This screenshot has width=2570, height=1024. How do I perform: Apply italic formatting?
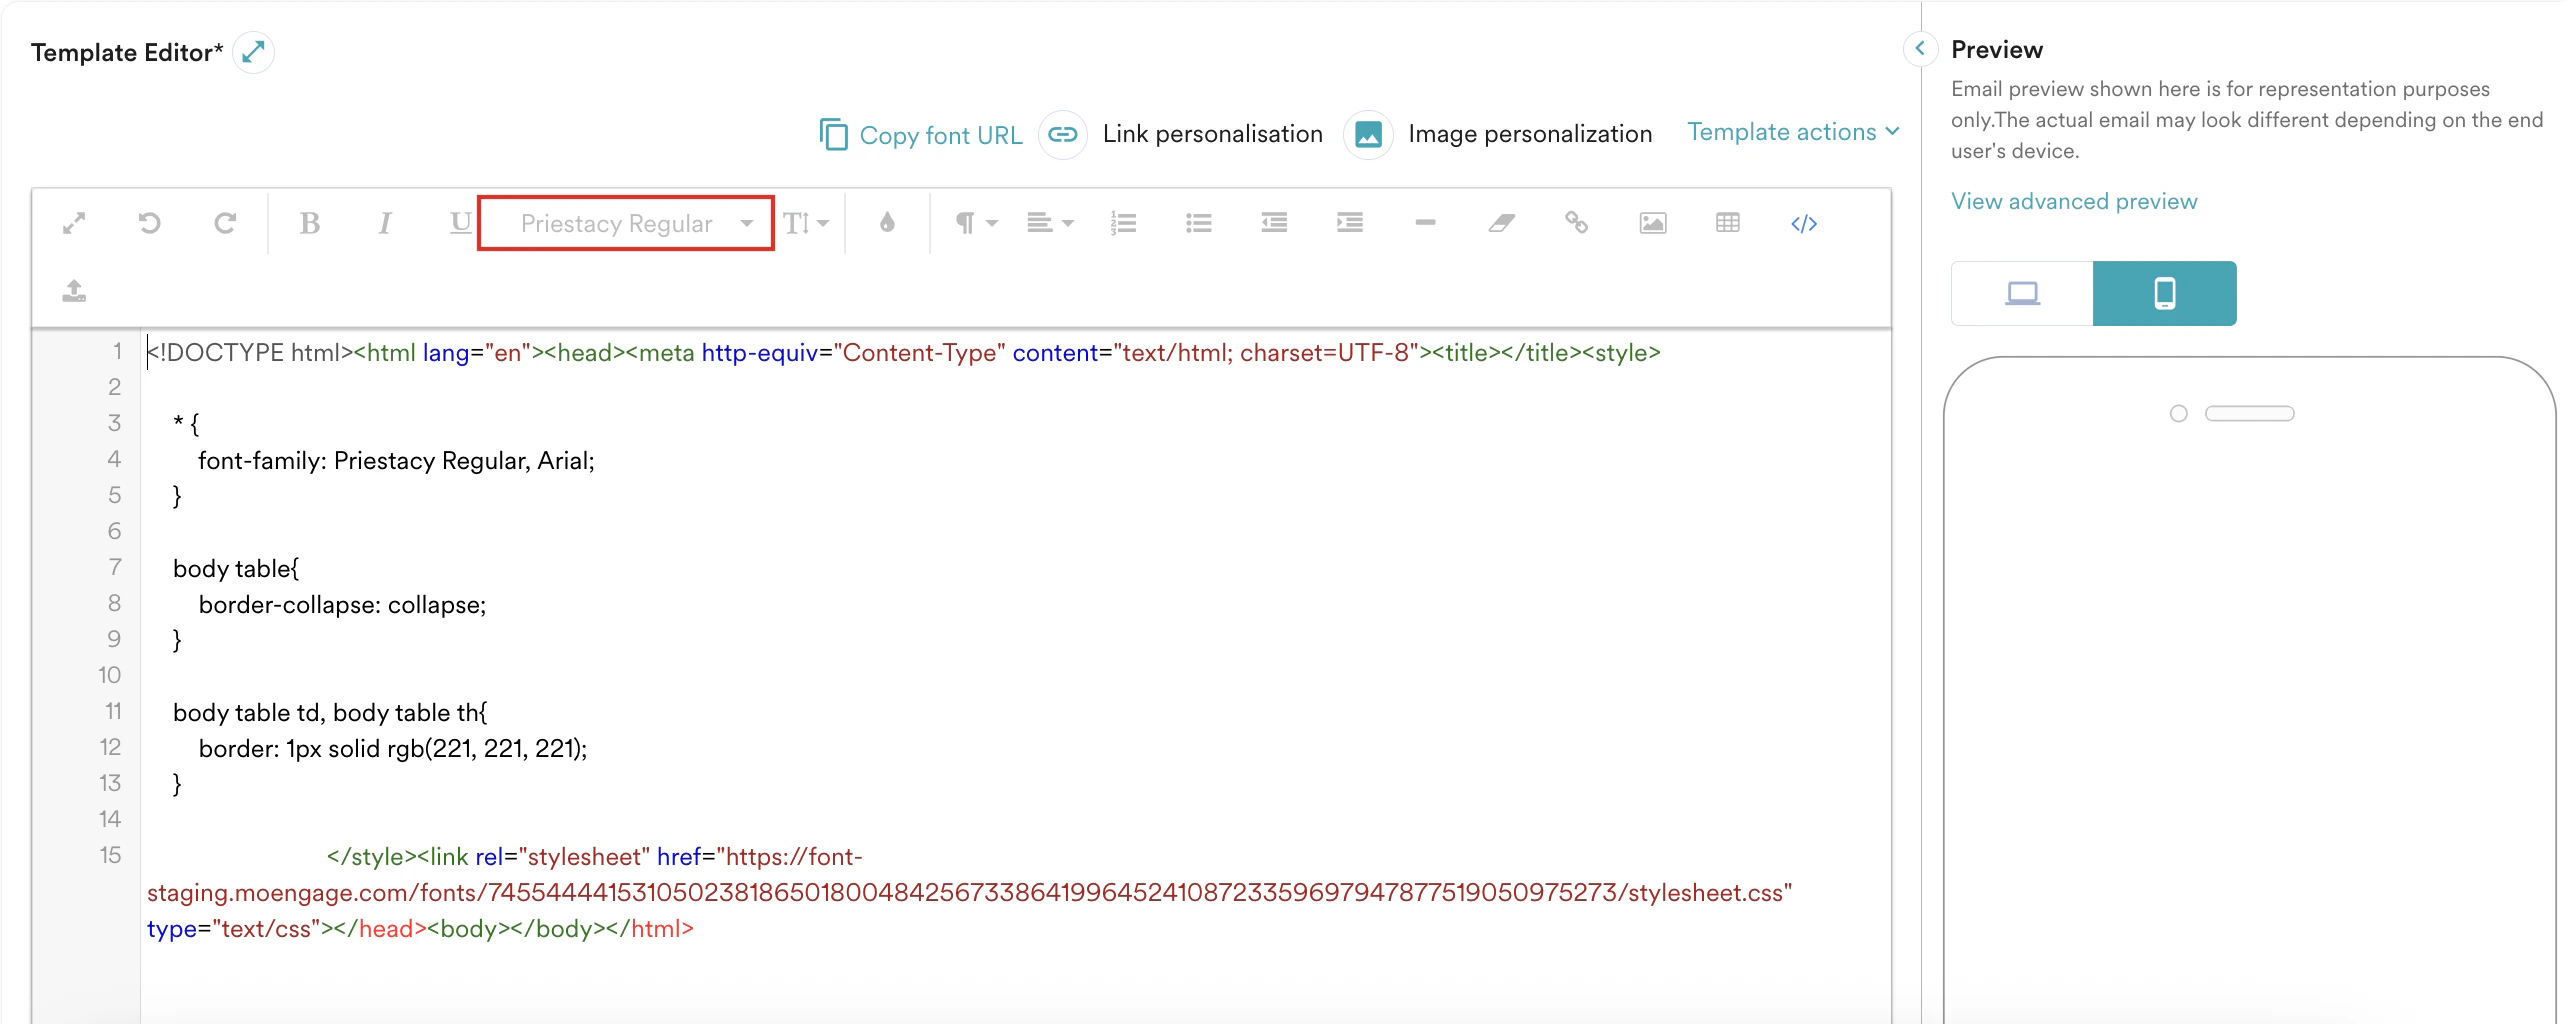(x=384, y=223)
